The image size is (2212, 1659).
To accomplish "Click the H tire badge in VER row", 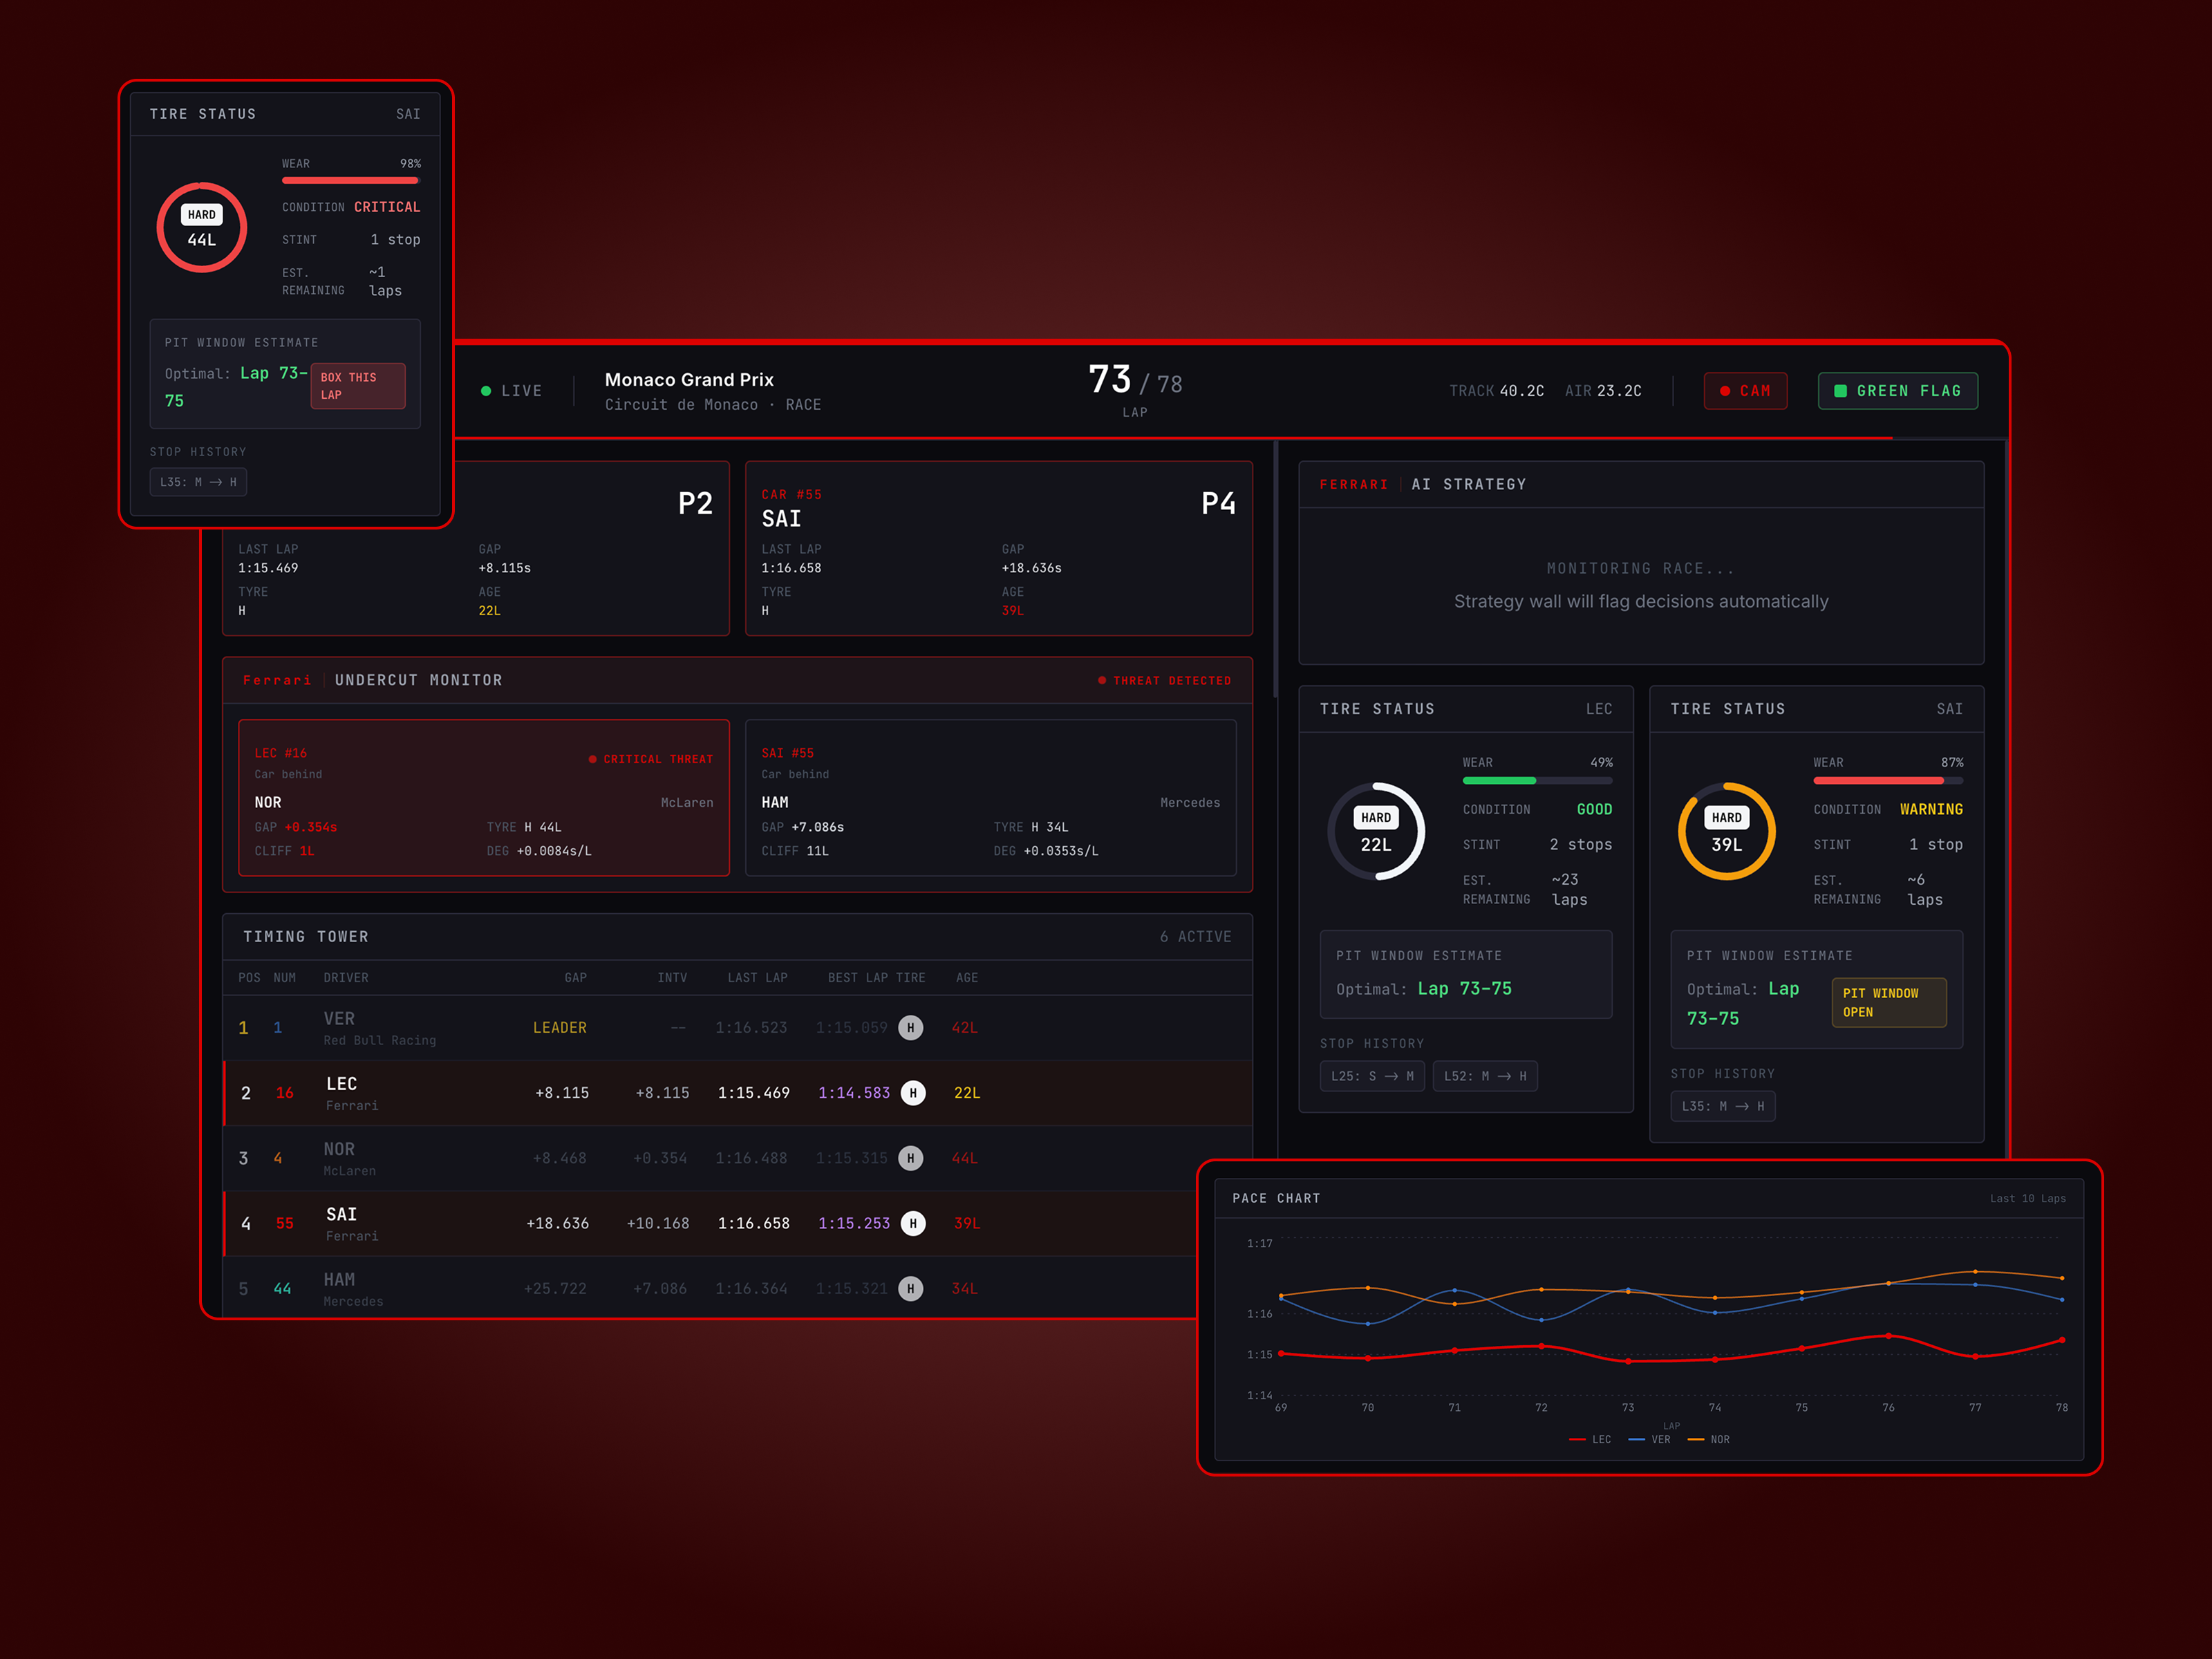I will (x=910, y=1027).
